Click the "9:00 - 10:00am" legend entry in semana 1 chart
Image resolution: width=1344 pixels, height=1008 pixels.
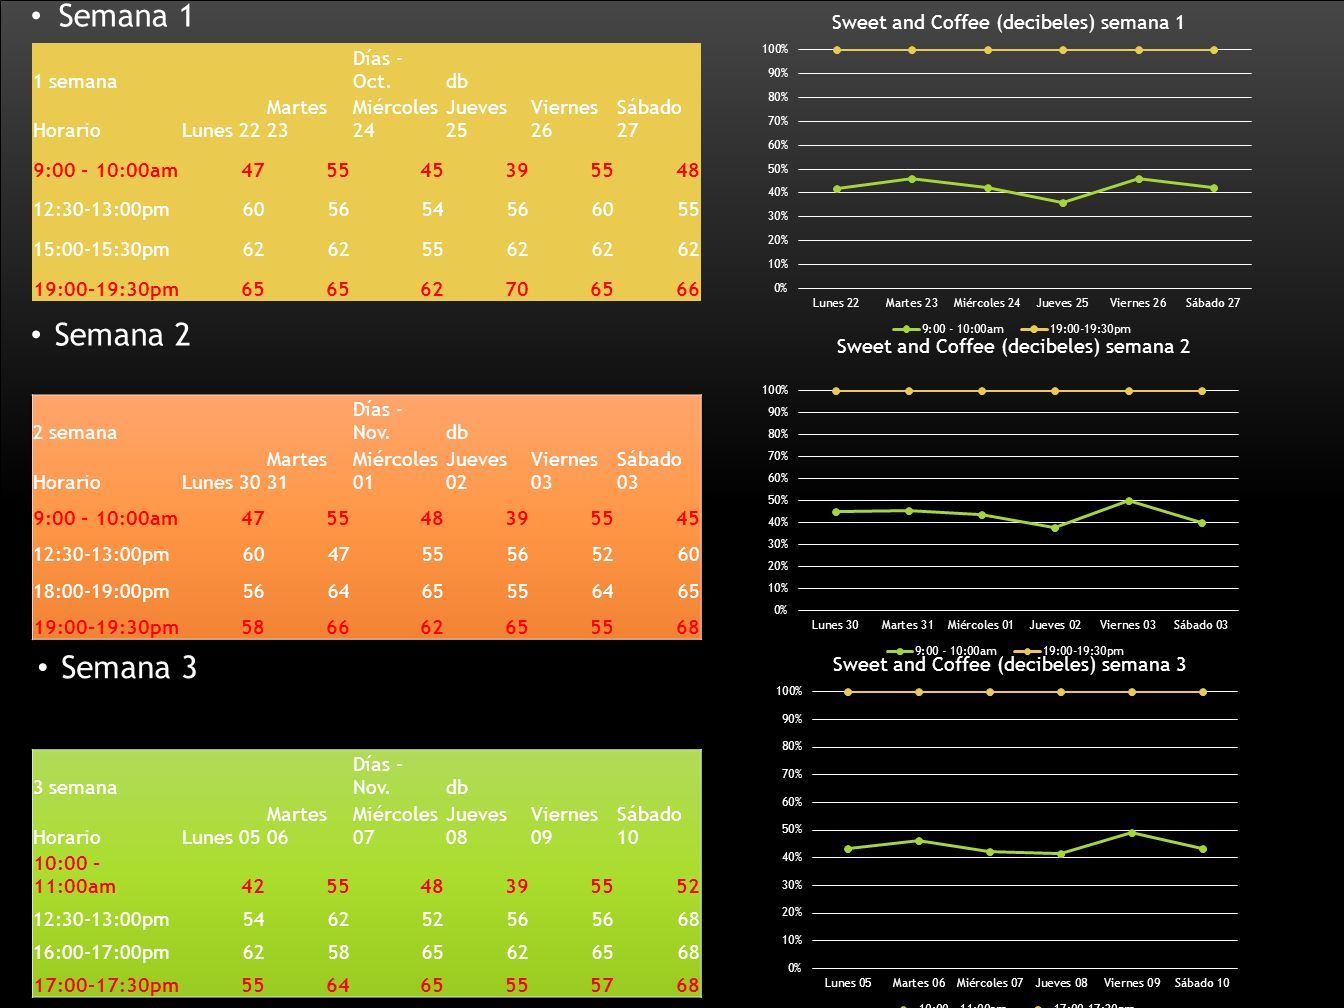pyautogui.click(x=950, y=329)
